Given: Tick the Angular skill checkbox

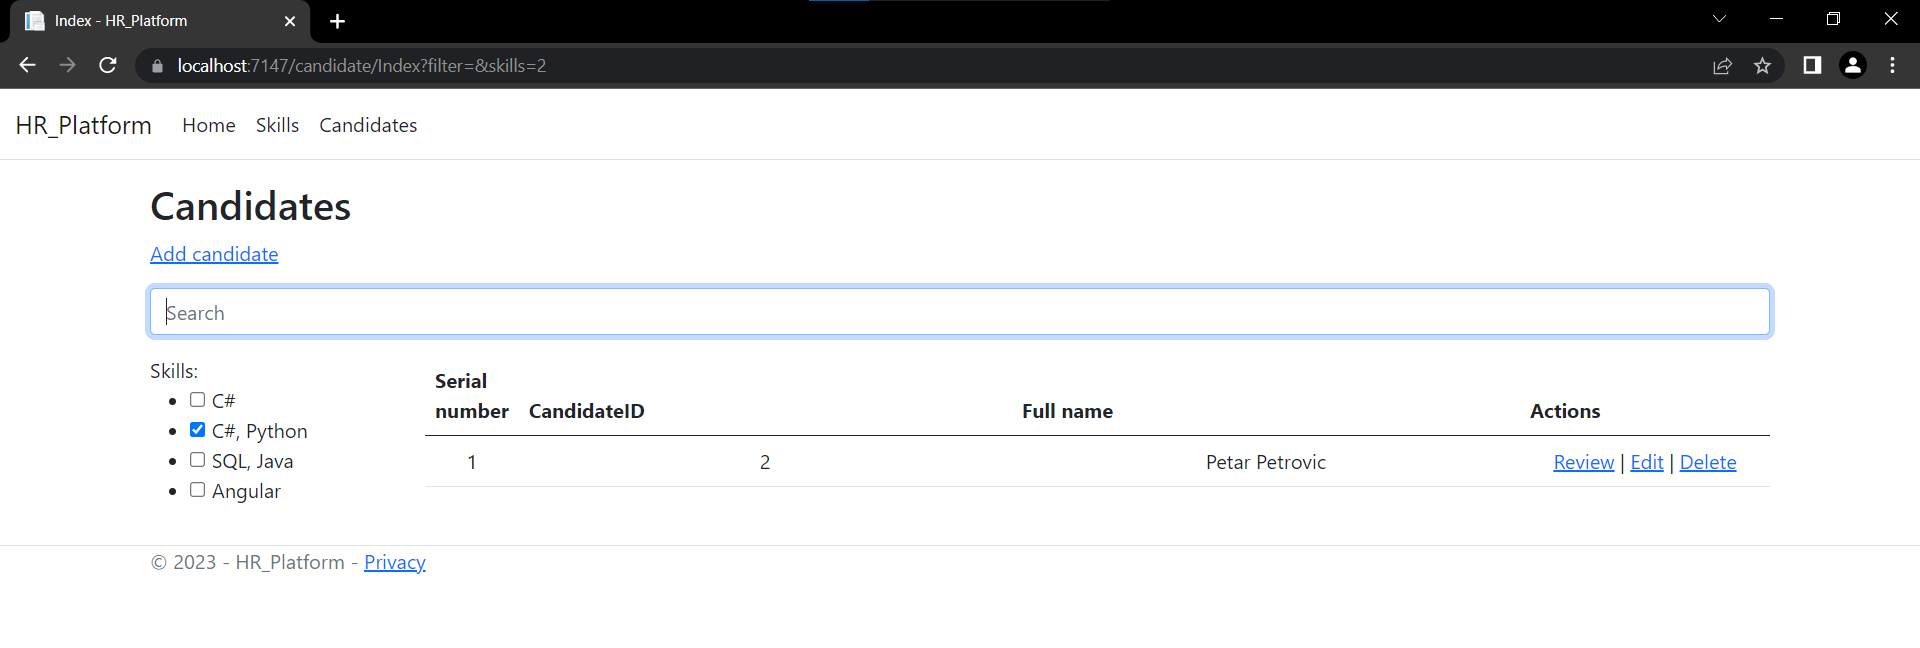Looking at the screenshot, I should (x=197, y=490).
